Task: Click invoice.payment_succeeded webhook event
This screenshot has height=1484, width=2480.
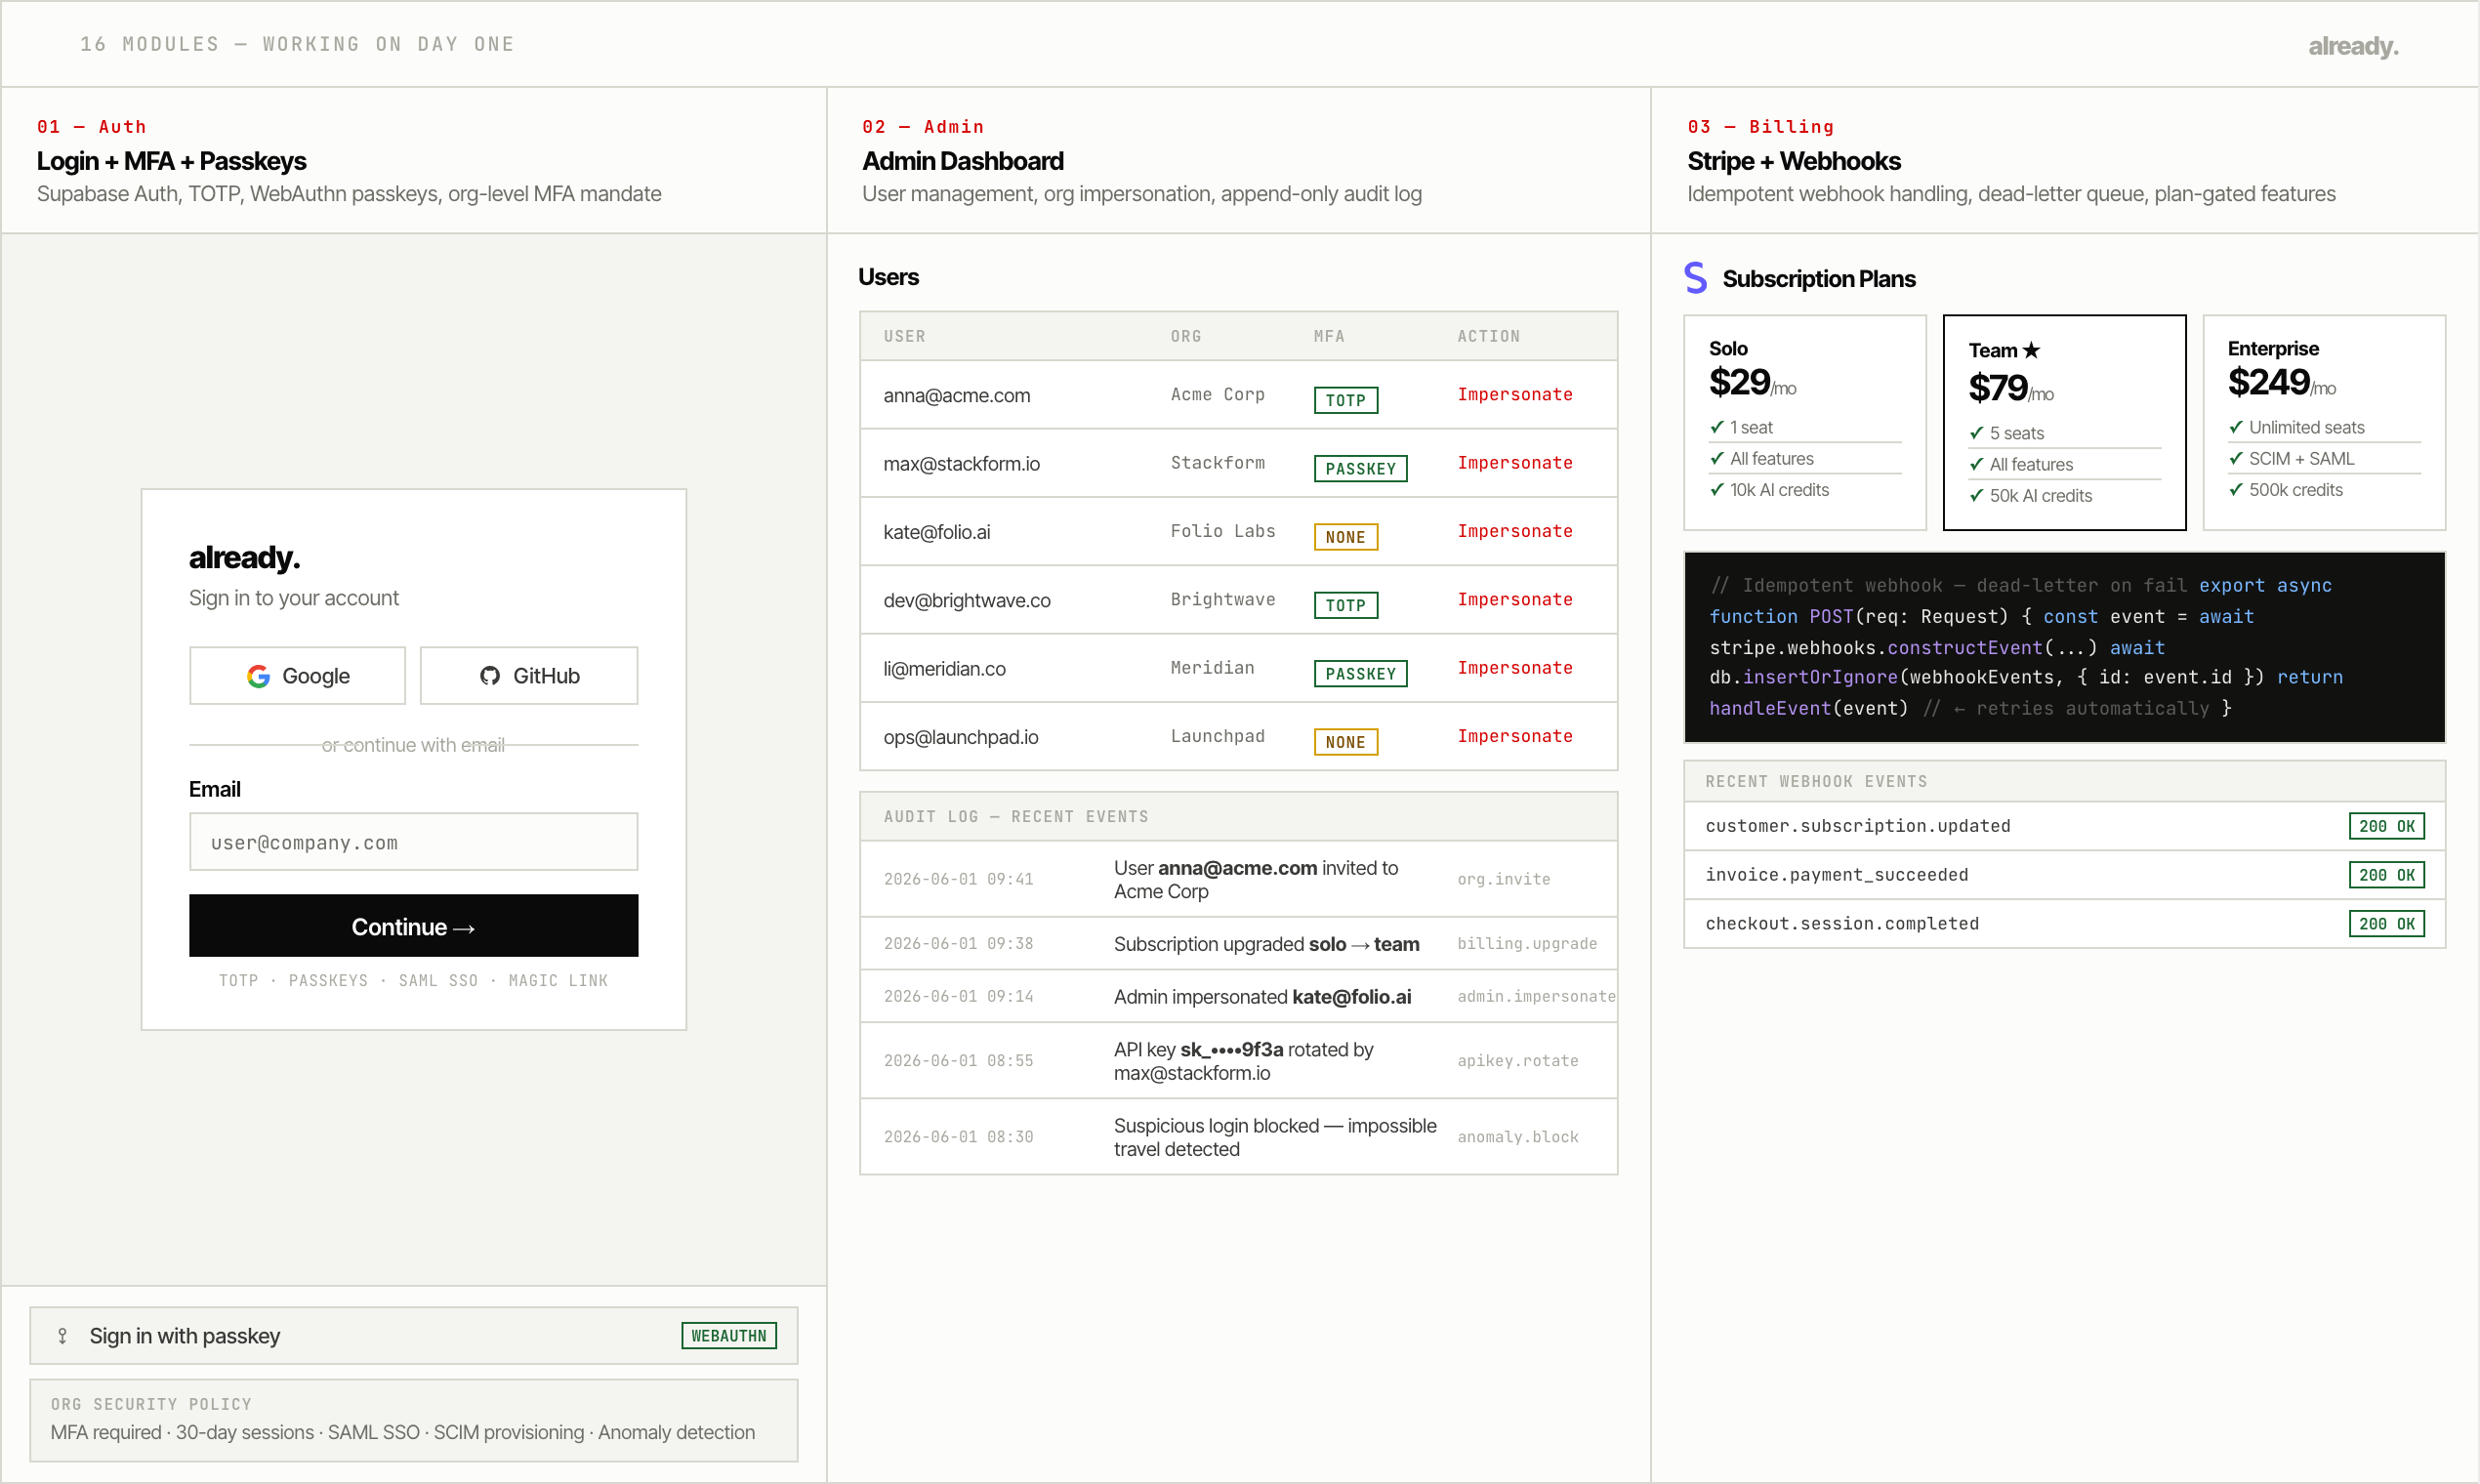Action: pyautogui.click(x=2065, y=875)
